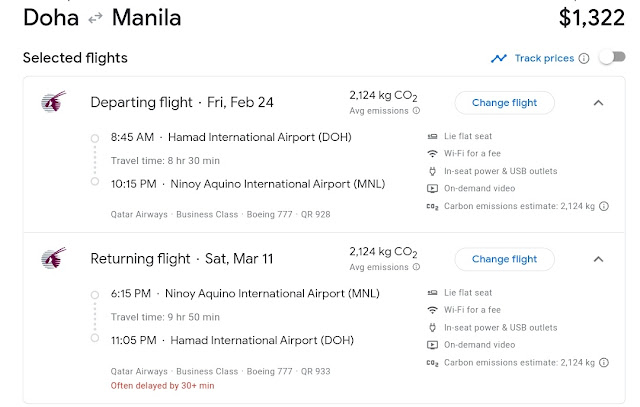Click the Track prices label
The image size is (640, 407).
pyautogui.click(x=544, y=58)
